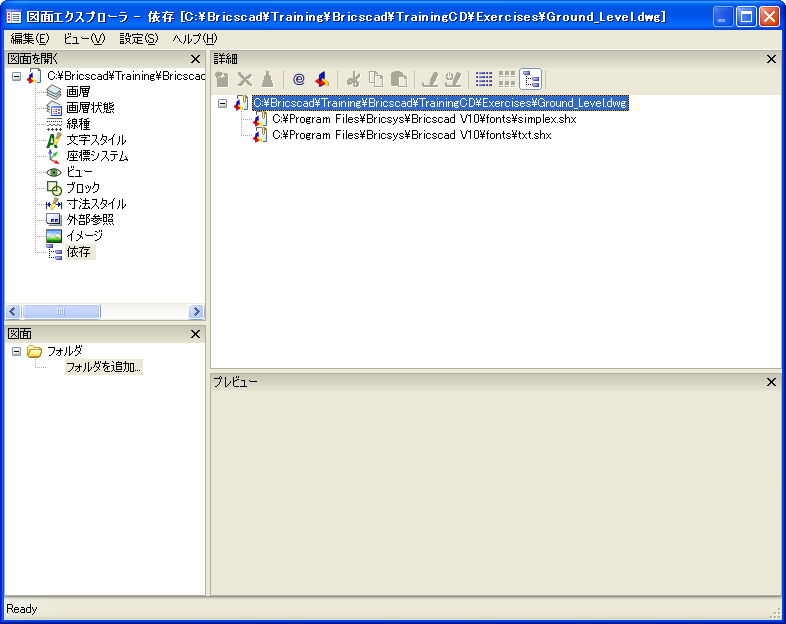Viewport: 786px width, 624px height.
Task: Collapse the open drawing tree node
Action: point(17,77)
